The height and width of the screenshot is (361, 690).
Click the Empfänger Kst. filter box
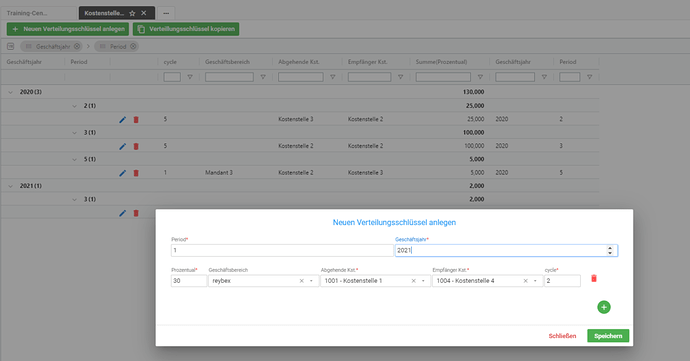tap(369, 77)
